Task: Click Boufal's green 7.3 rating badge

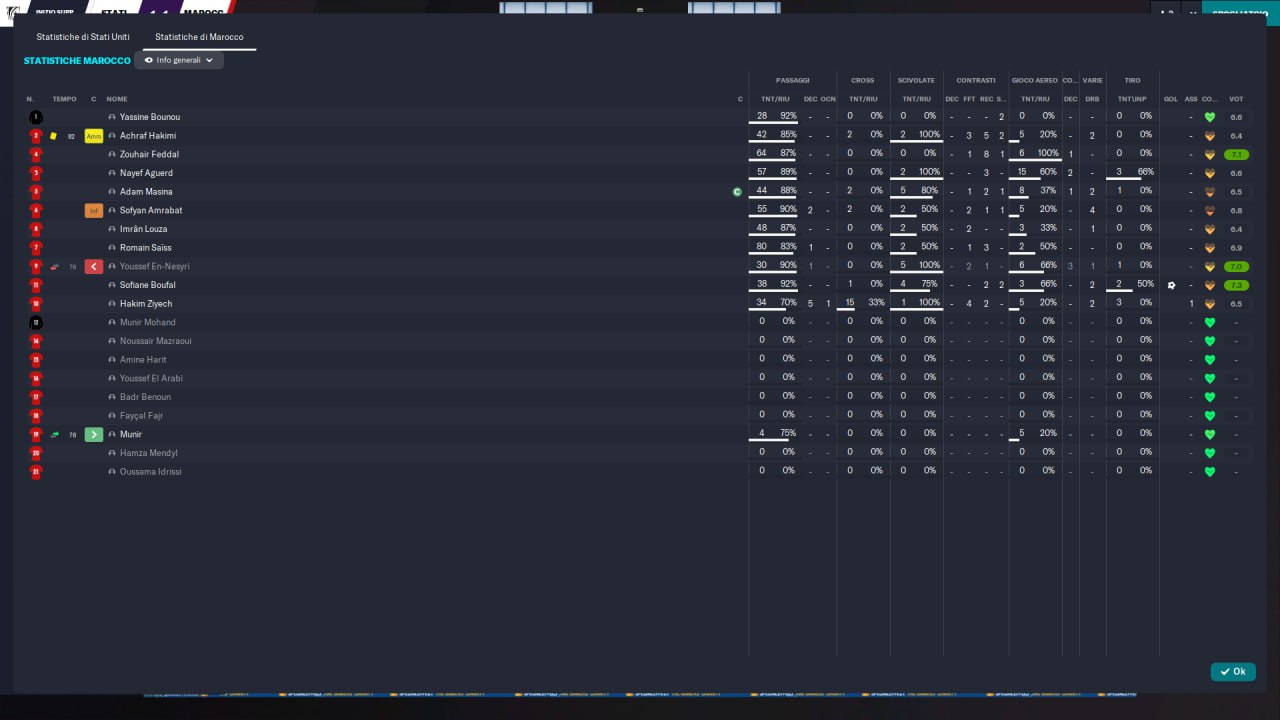Action: point(1236,285)
